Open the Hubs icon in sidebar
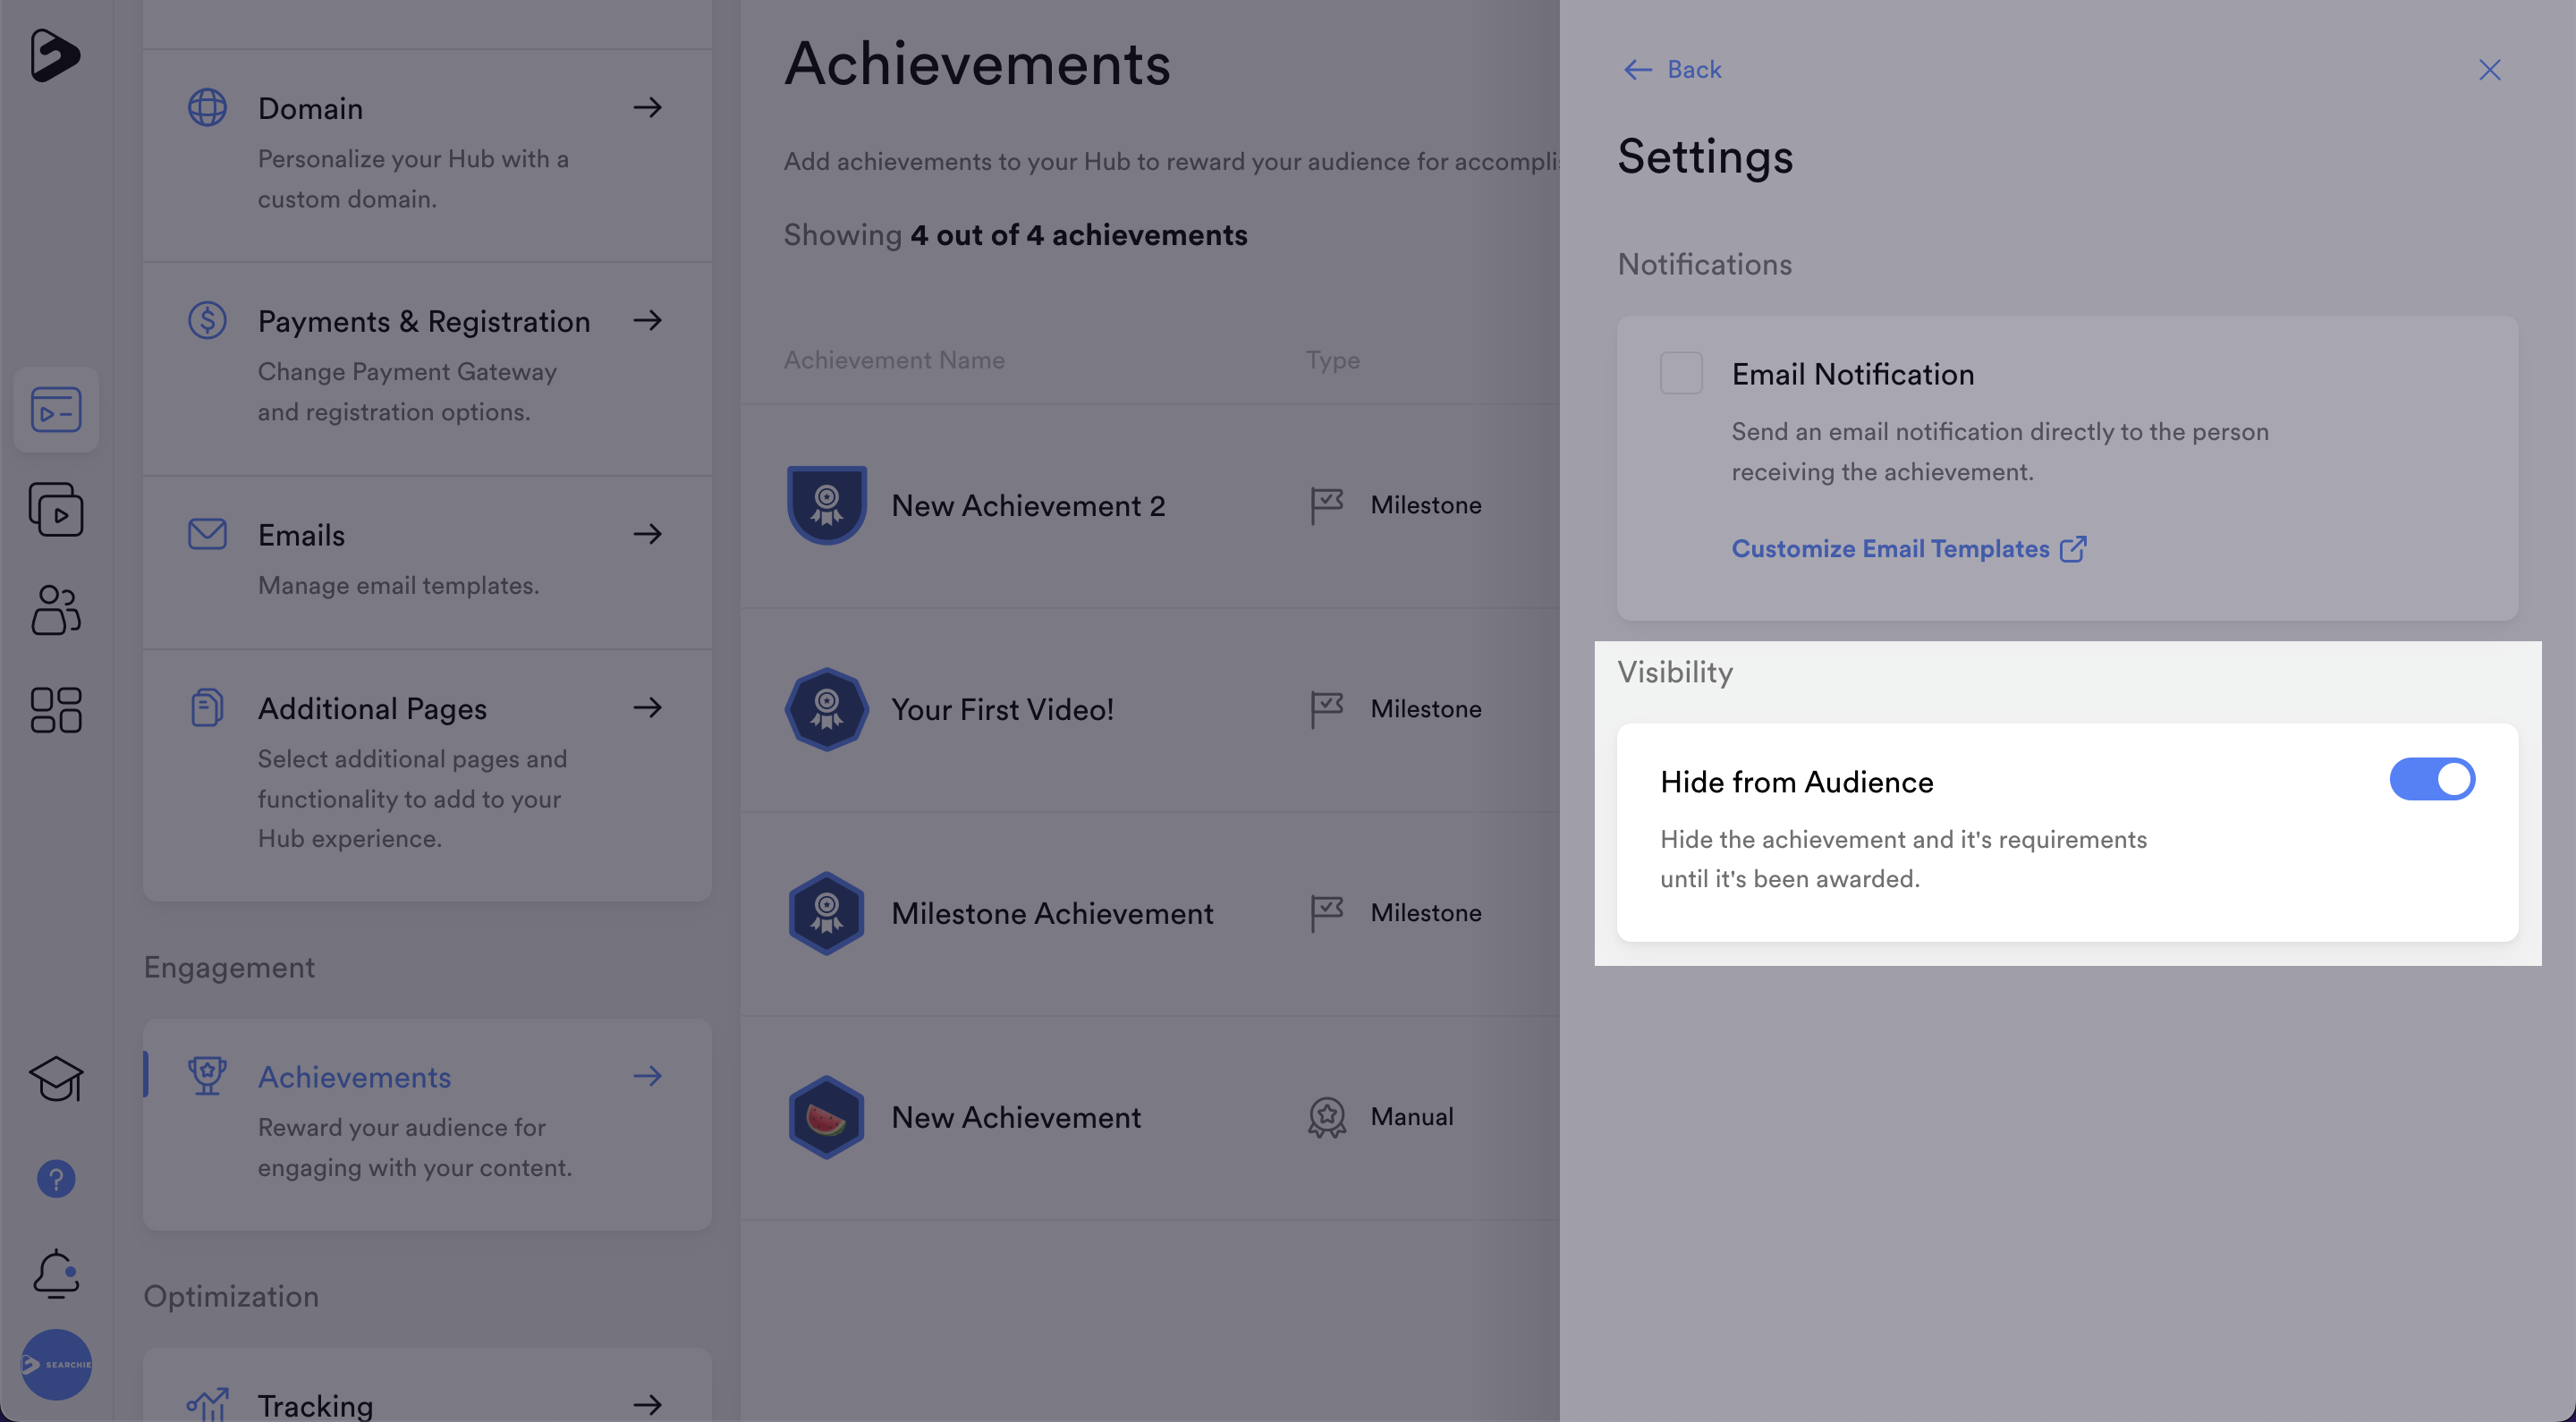Image resolution: width=2576 pixels, height=1422 pixels. 56,409
